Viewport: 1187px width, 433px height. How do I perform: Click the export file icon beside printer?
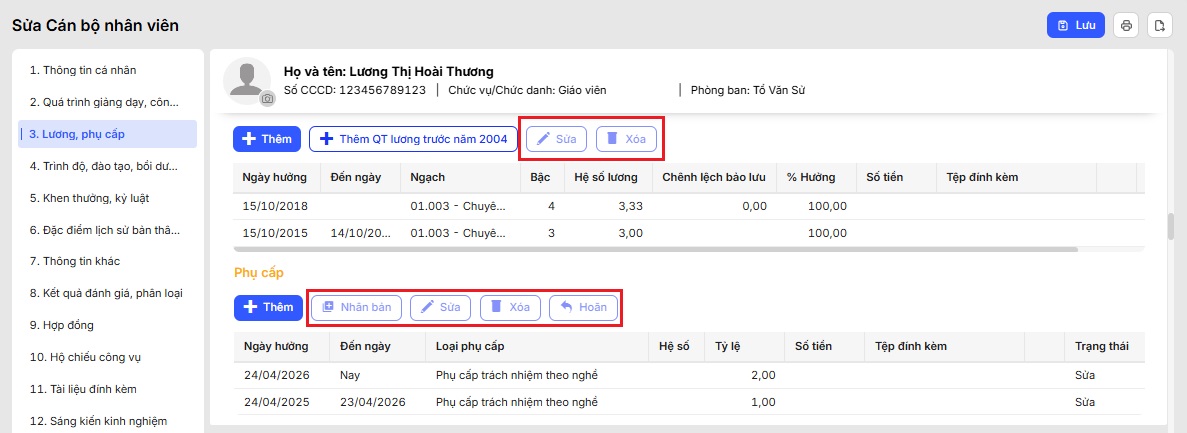click(x=1160, y=25)
